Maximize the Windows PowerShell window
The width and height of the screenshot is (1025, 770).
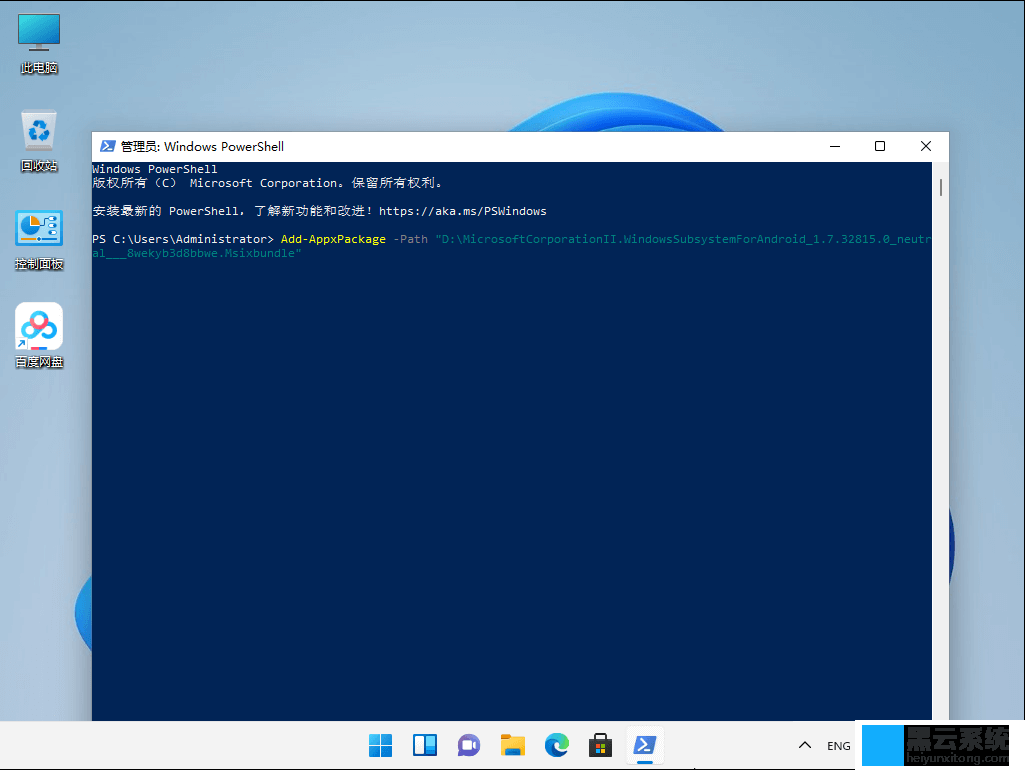tap(879, 146)
